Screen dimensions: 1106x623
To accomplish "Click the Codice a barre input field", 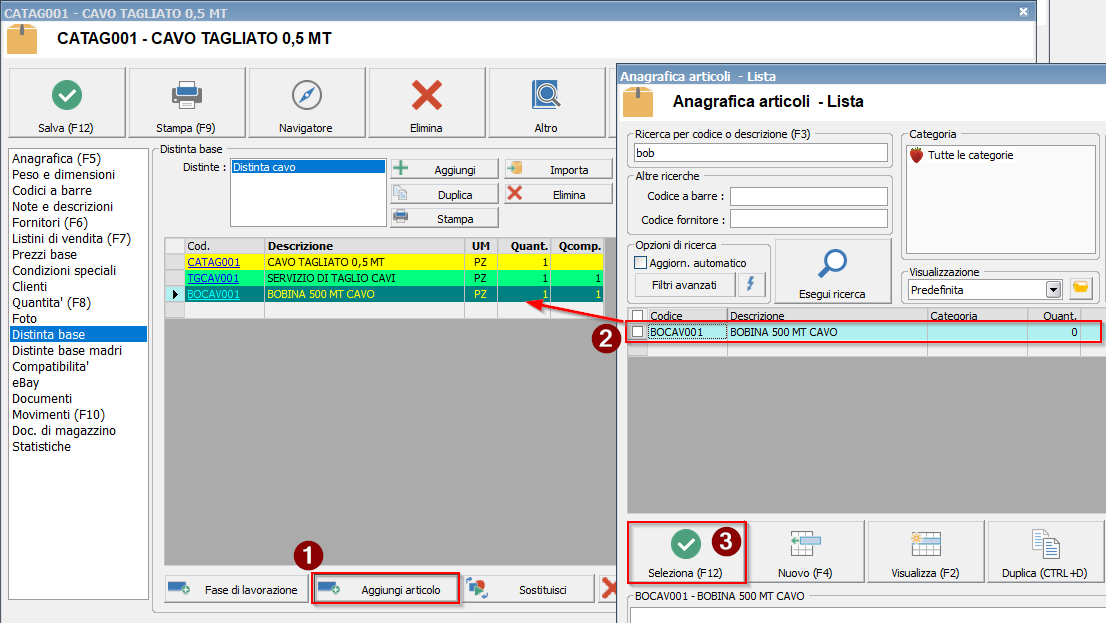I will pyautogui.click(x=809, y=196).
